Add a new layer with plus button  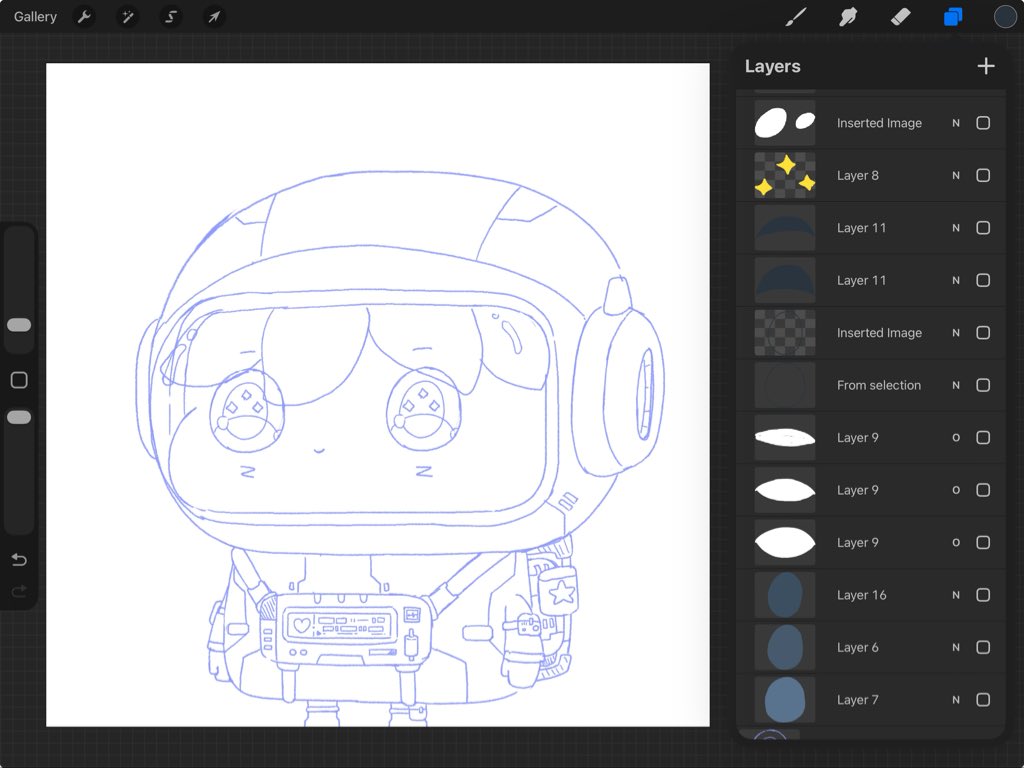(x=985, y=66)
